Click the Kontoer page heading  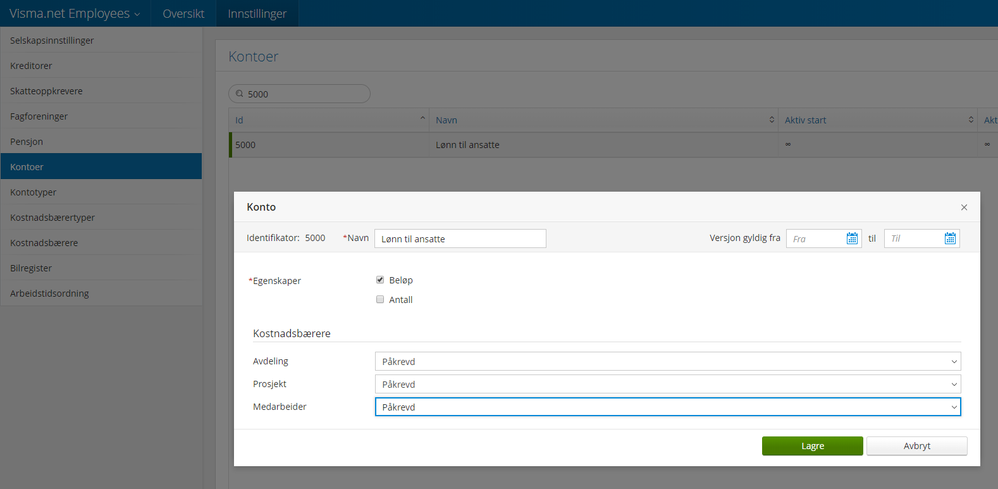pyautogui.click(x=253, y=57)
